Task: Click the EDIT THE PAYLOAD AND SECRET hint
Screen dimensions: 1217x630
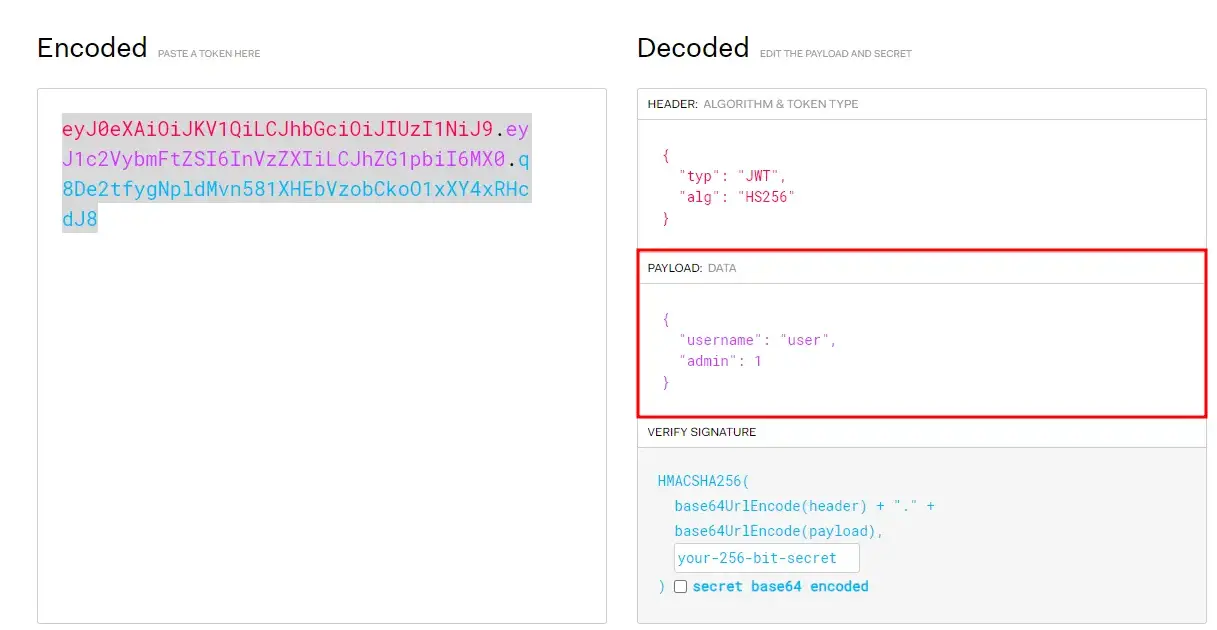Action: coord(836,53)
